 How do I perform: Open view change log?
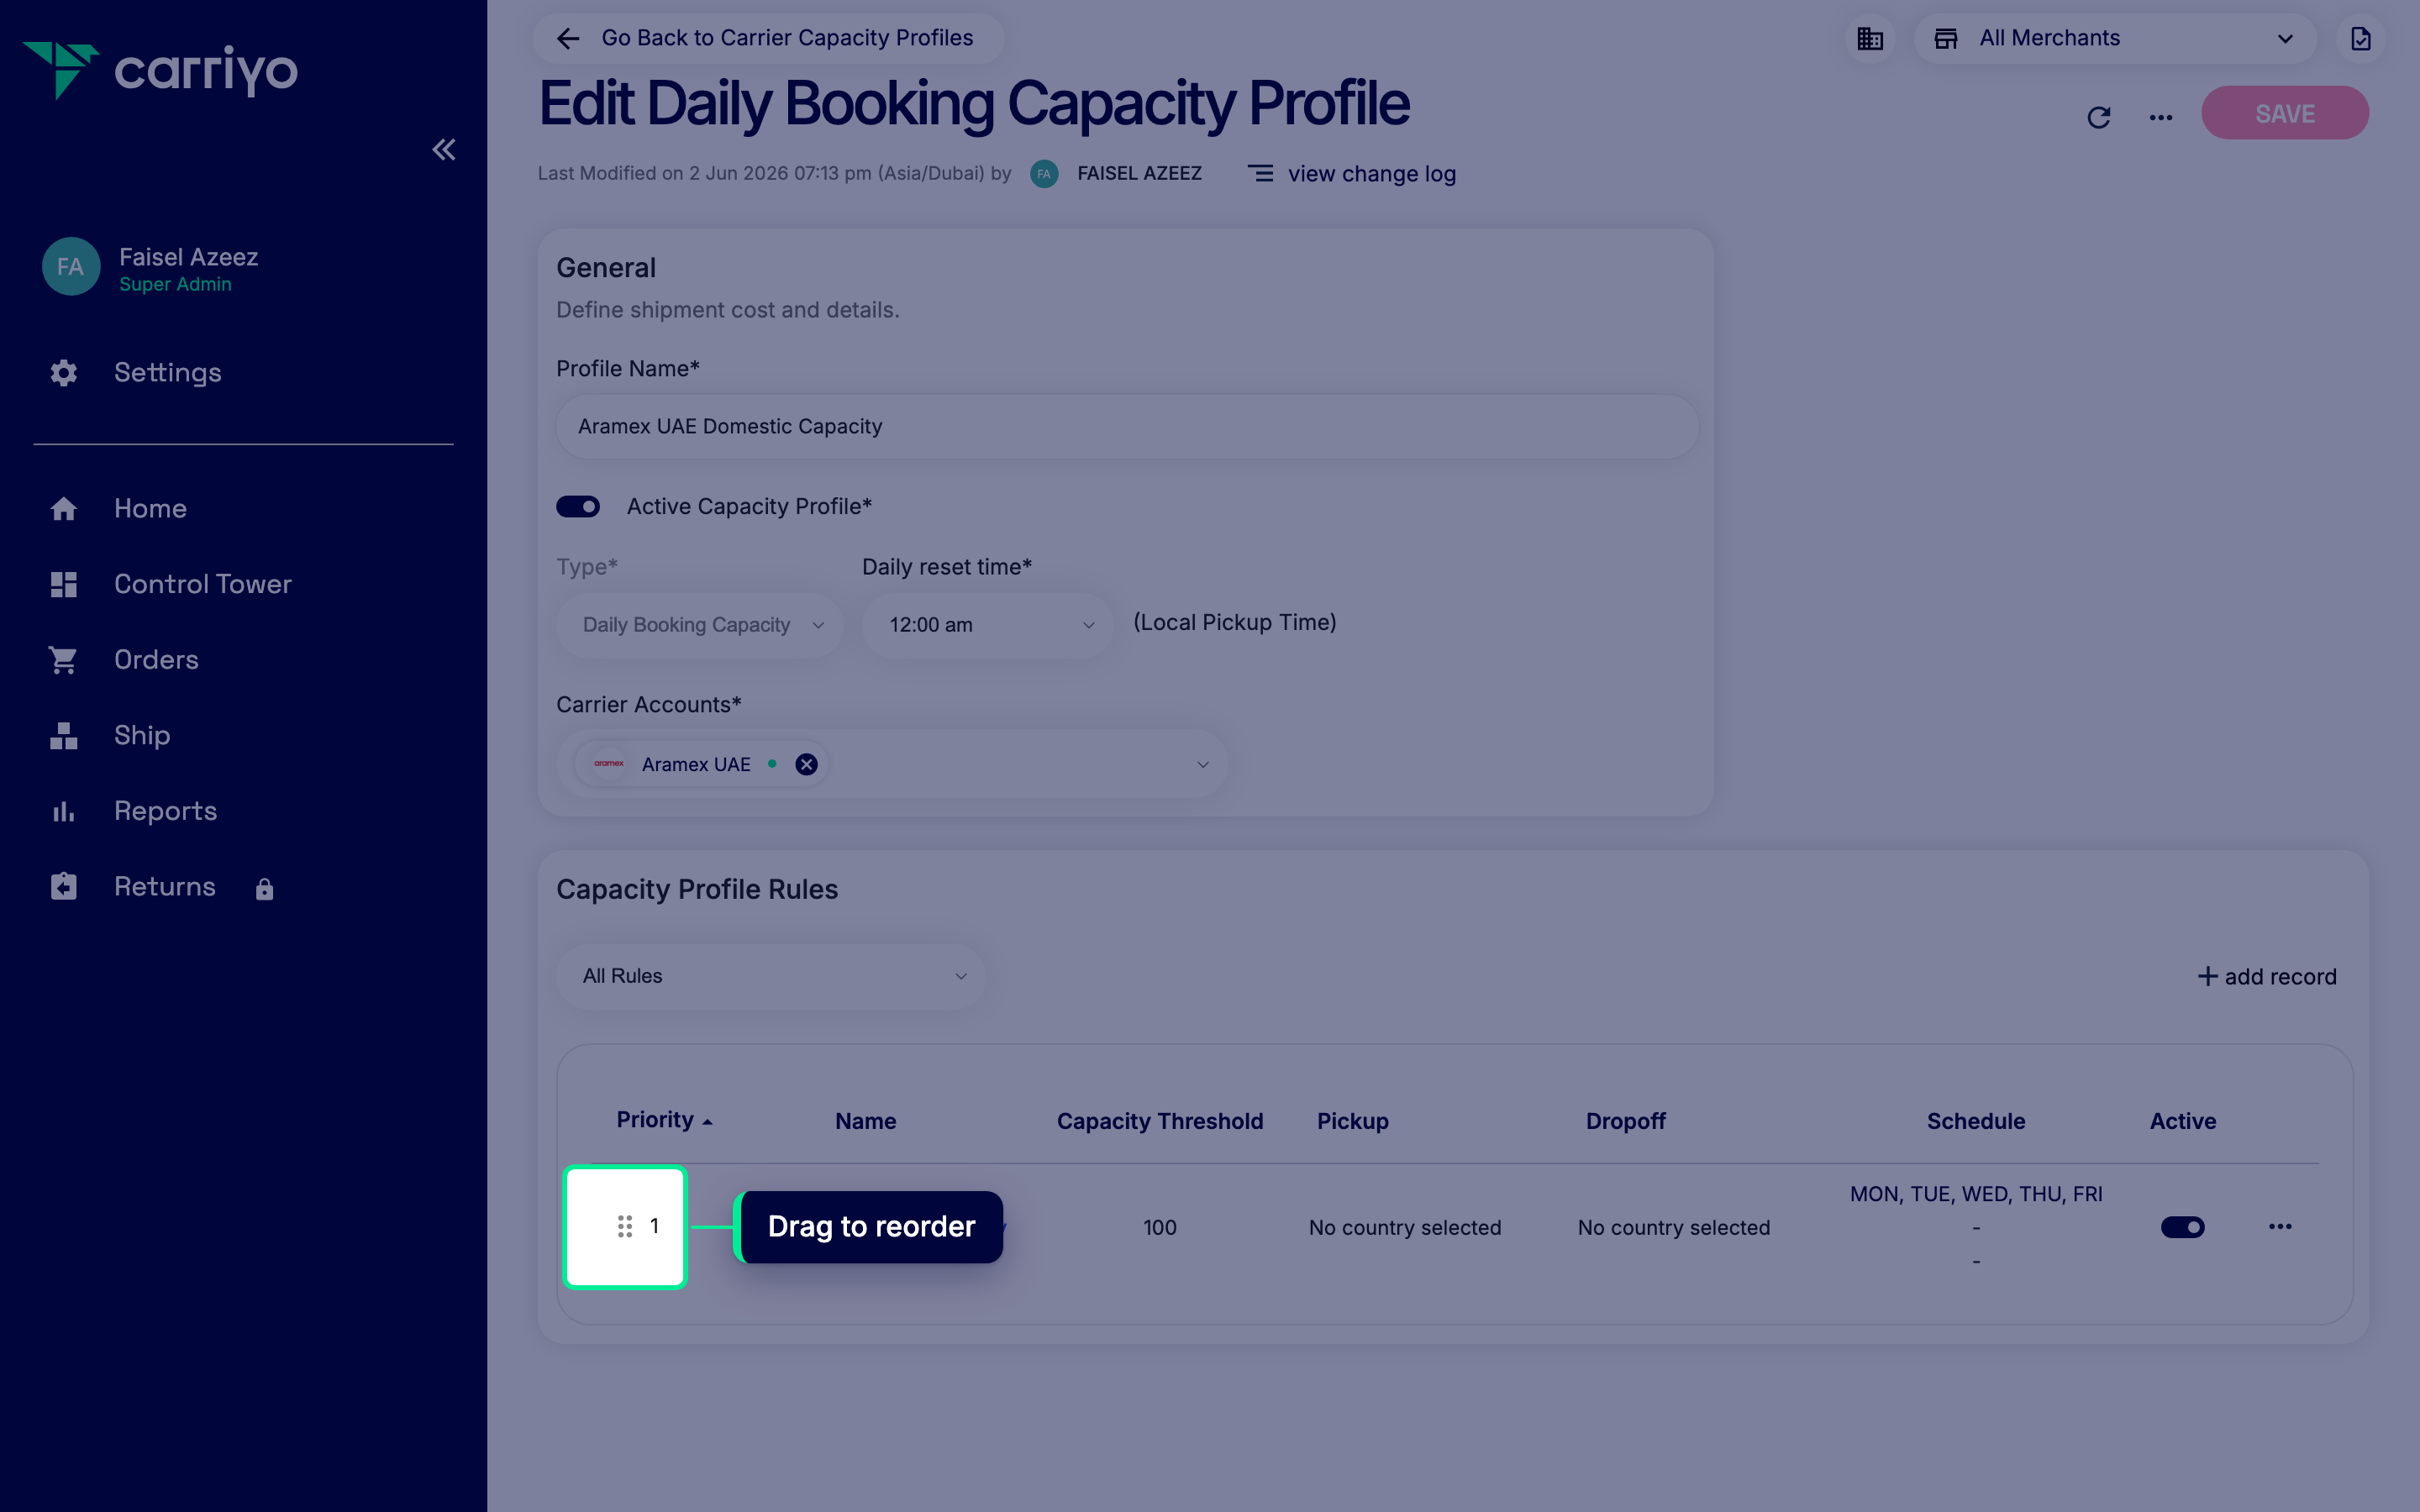point(1371,174)
